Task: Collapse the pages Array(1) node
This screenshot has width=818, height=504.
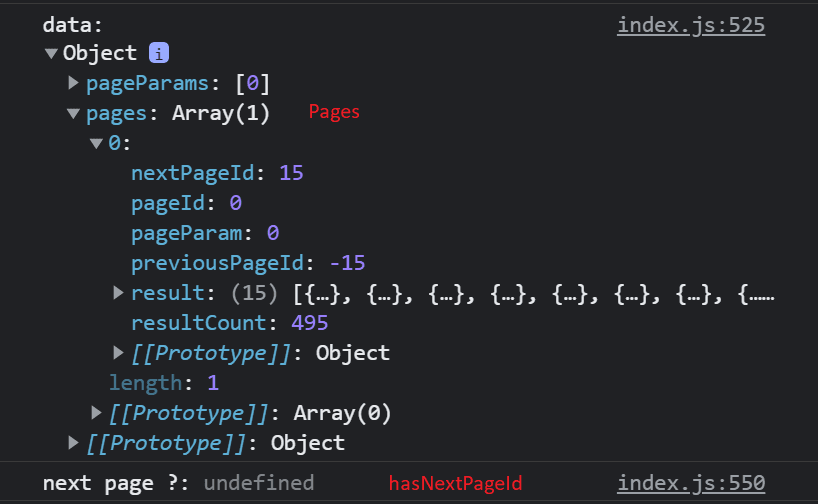Action: pyautogui.click(x=73, y=114)
